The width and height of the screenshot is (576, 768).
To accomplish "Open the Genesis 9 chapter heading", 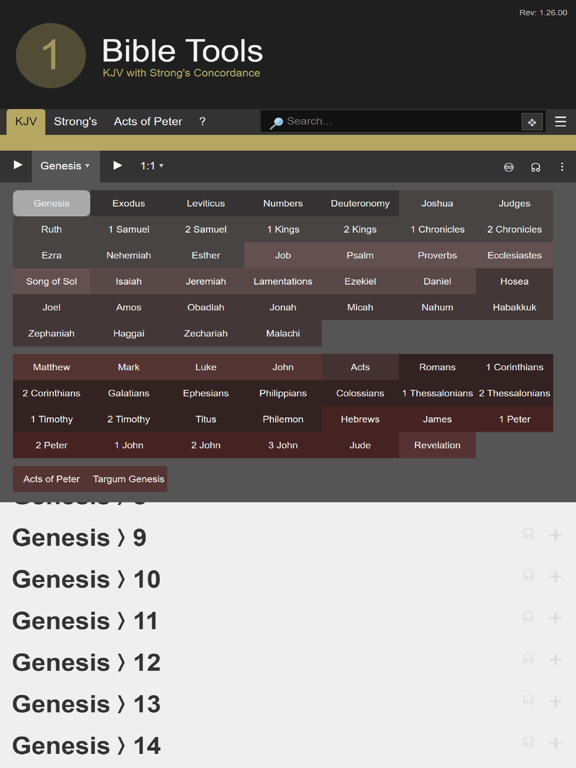I will click(79, 538).
